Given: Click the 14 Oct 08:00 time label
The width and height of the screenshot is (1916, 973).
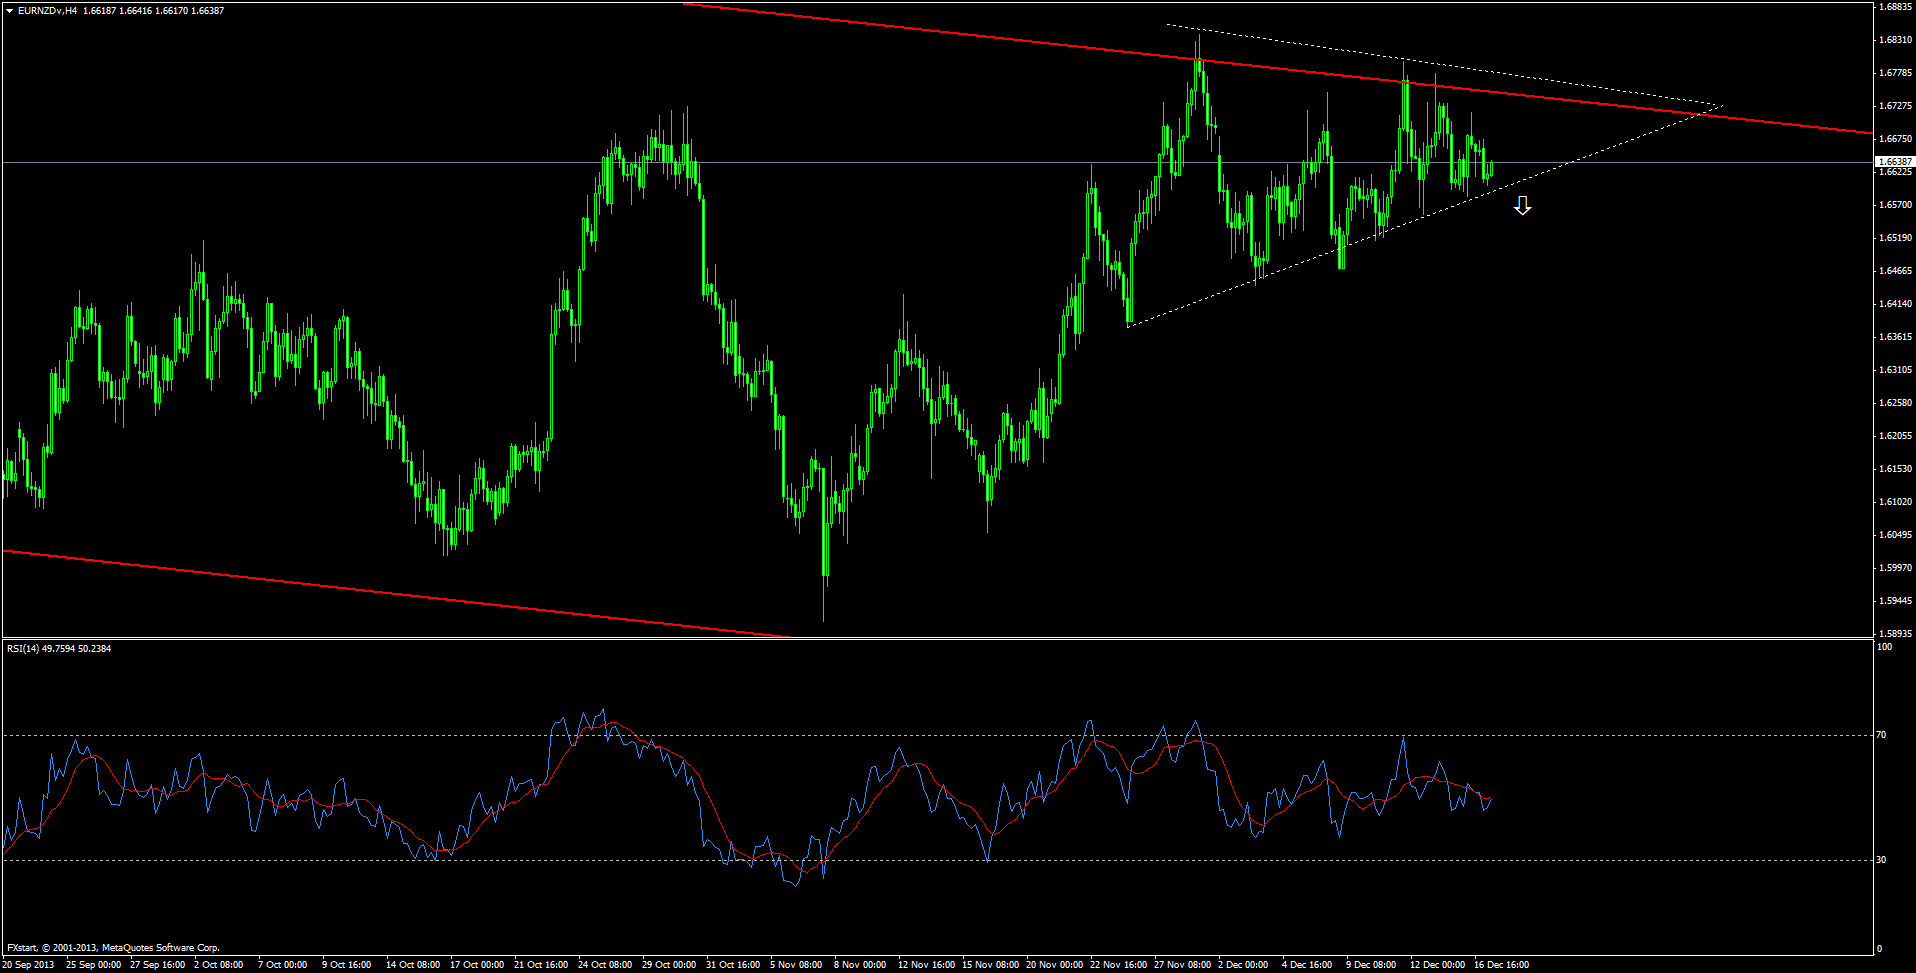Looking at the screenshot, I should (413, 965).
